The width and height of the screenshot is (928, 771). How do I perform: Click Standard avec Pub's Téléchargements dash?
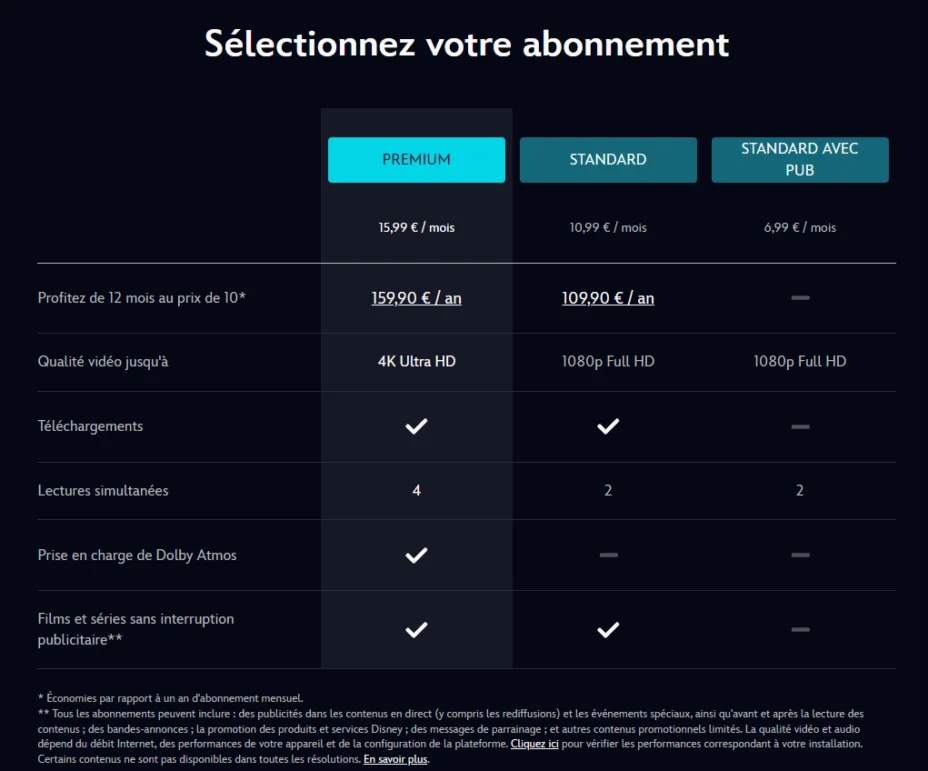[800, 426]
